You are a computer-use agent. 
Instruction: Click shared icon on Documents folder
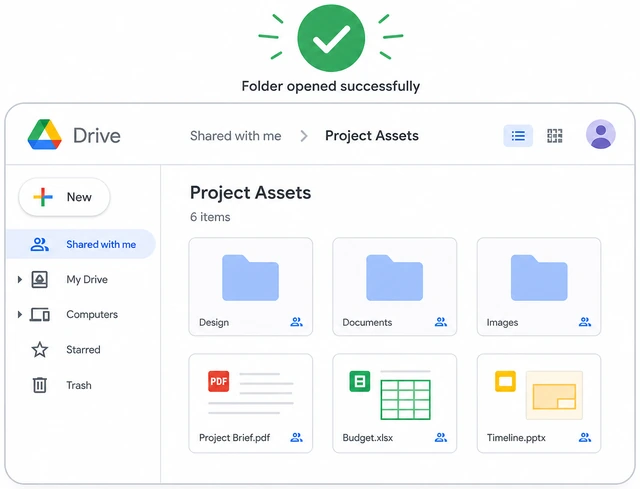pyautogui.click(x=440, y=322)
